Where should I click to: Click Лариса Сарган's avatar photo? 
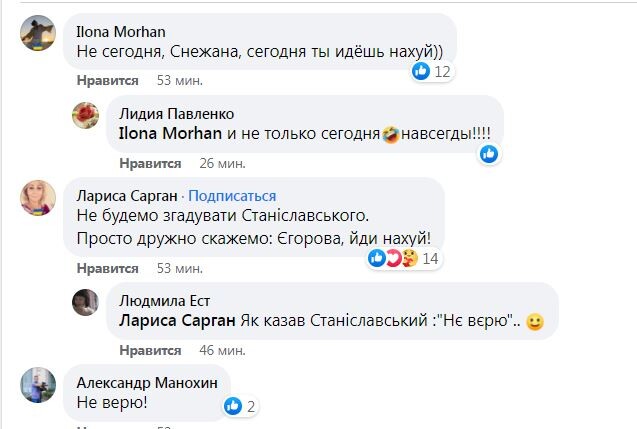(x=38, y=197)
